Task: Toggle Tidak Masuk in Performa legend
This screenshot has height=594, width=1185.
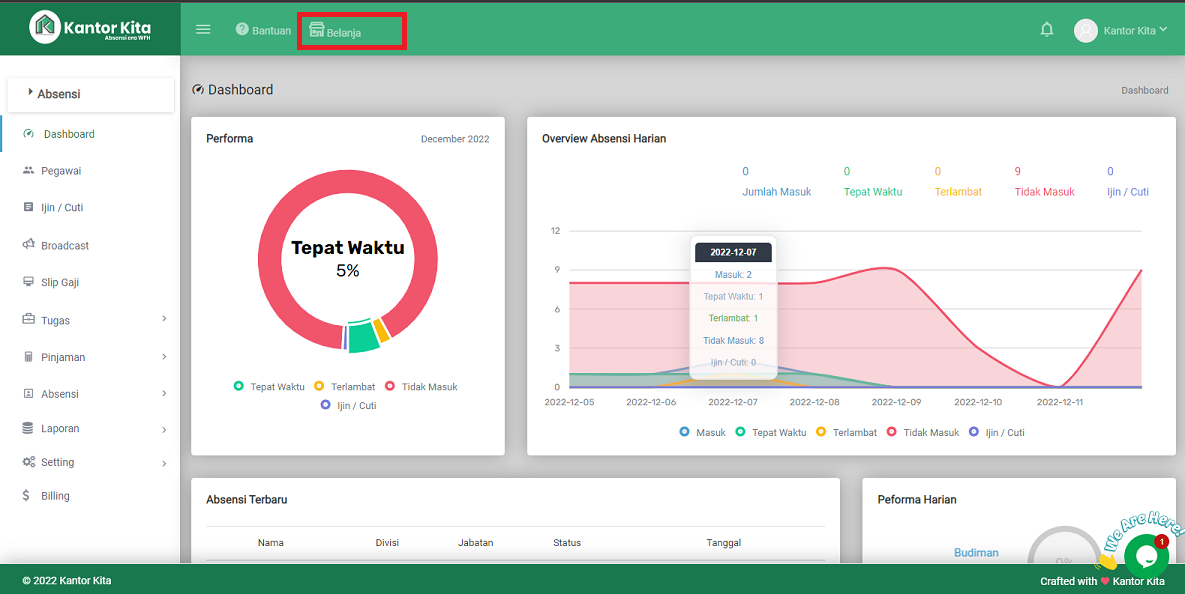Action: [x=421, y=386]
